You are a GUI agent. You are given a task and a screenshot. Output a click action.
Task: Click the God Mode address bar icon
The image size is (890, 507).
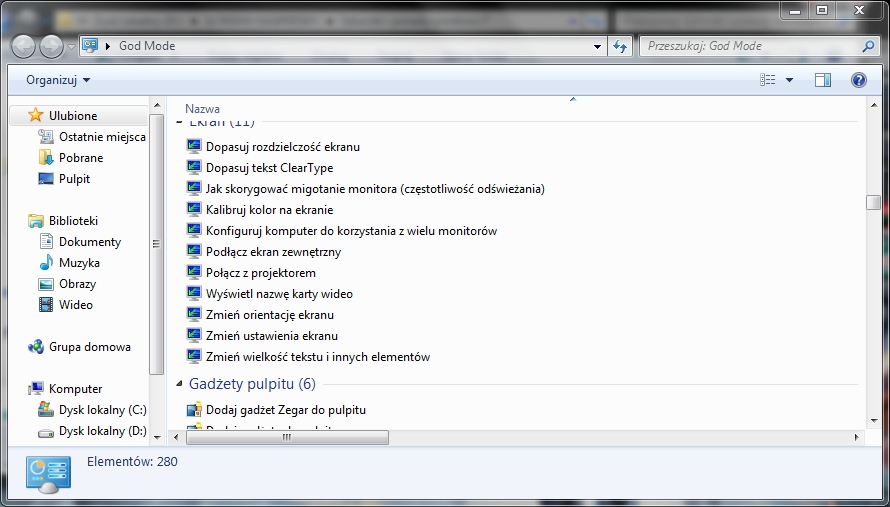click(90, 45)
